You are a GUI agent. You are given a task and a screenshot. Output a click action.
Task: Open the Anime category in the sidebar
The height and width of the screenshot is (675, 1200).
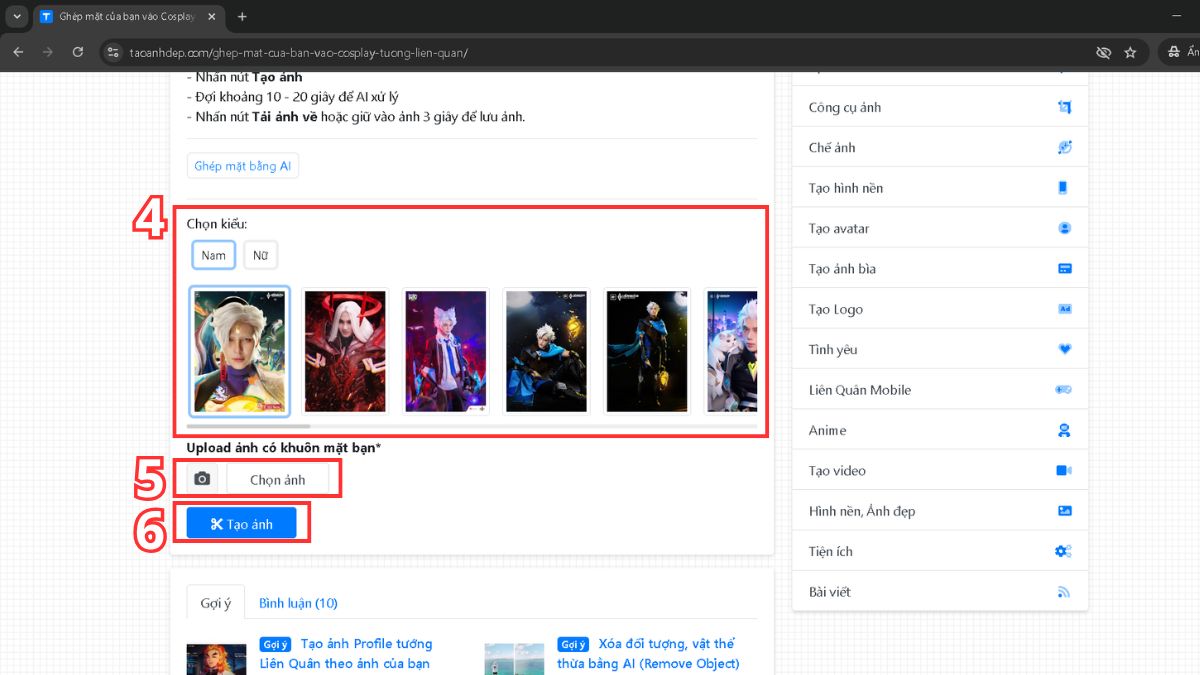click(x=827, y=430)
